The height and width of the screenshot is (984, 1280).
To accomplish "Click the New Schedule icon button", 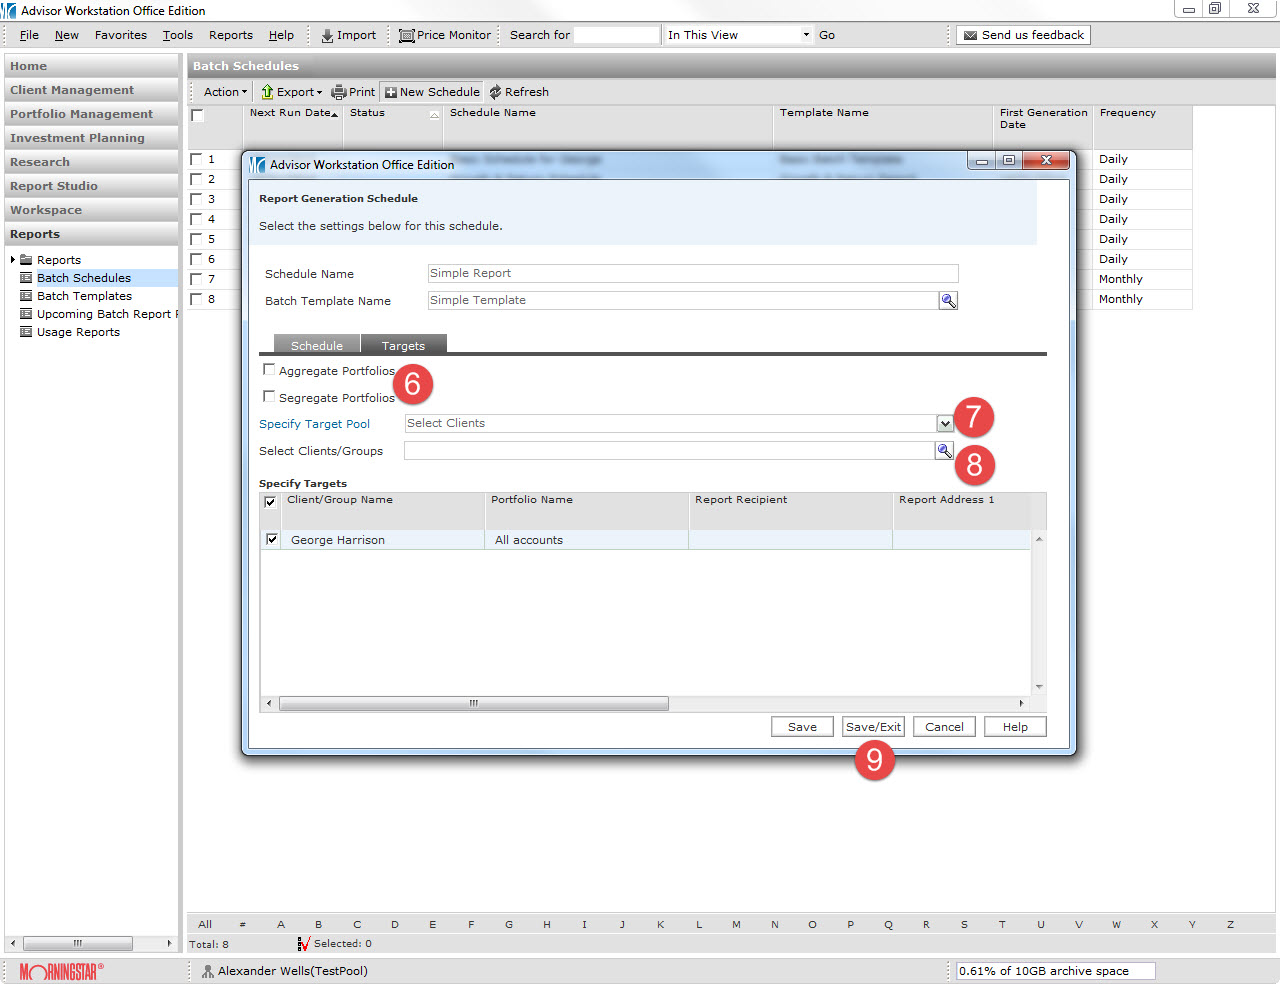I will point(391,92).
